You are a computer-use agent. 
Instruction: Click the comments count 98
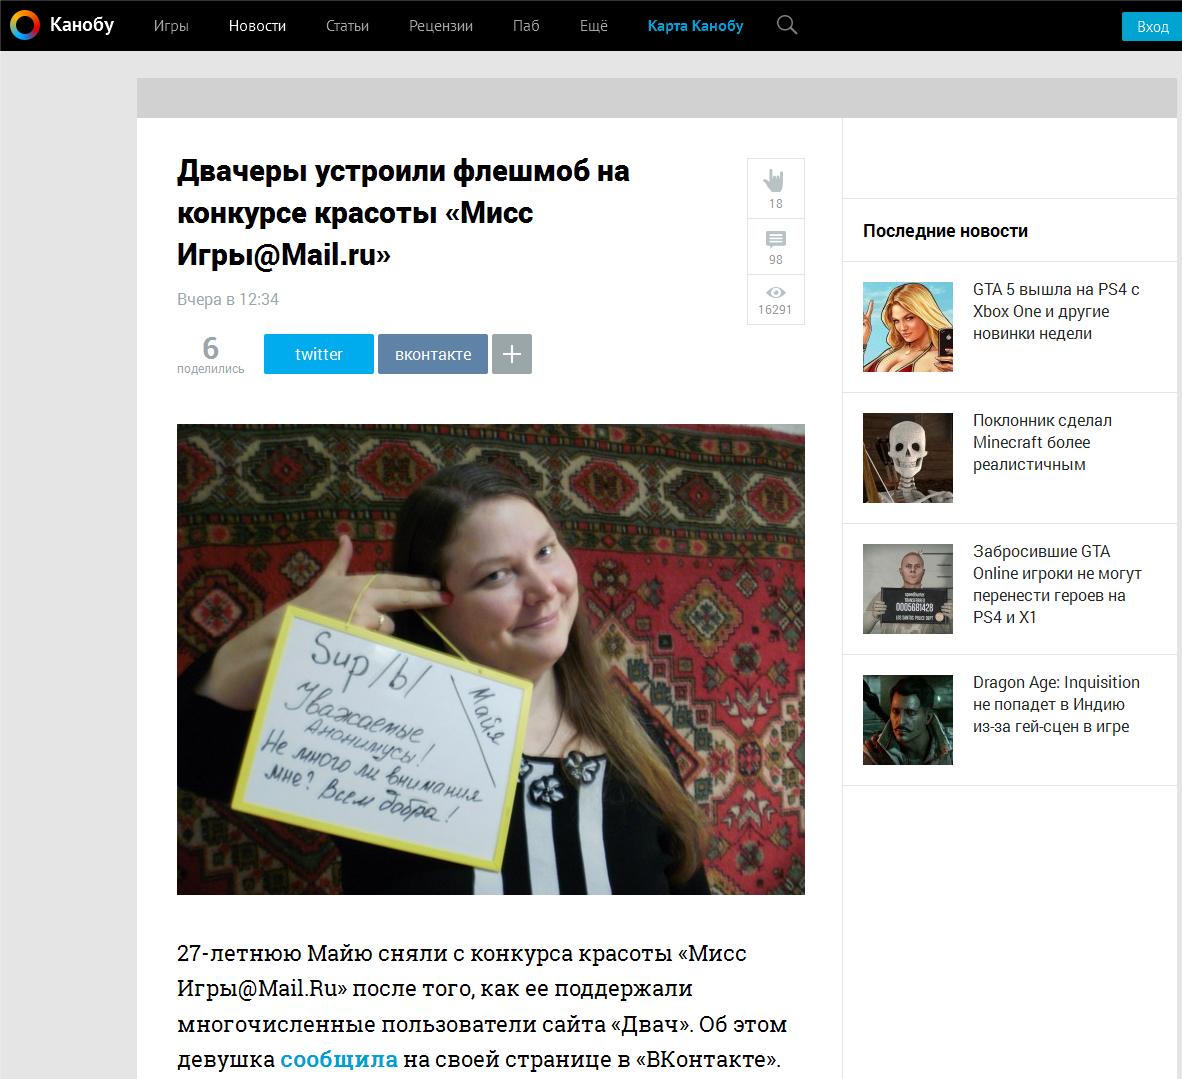(x=776, y=259)
